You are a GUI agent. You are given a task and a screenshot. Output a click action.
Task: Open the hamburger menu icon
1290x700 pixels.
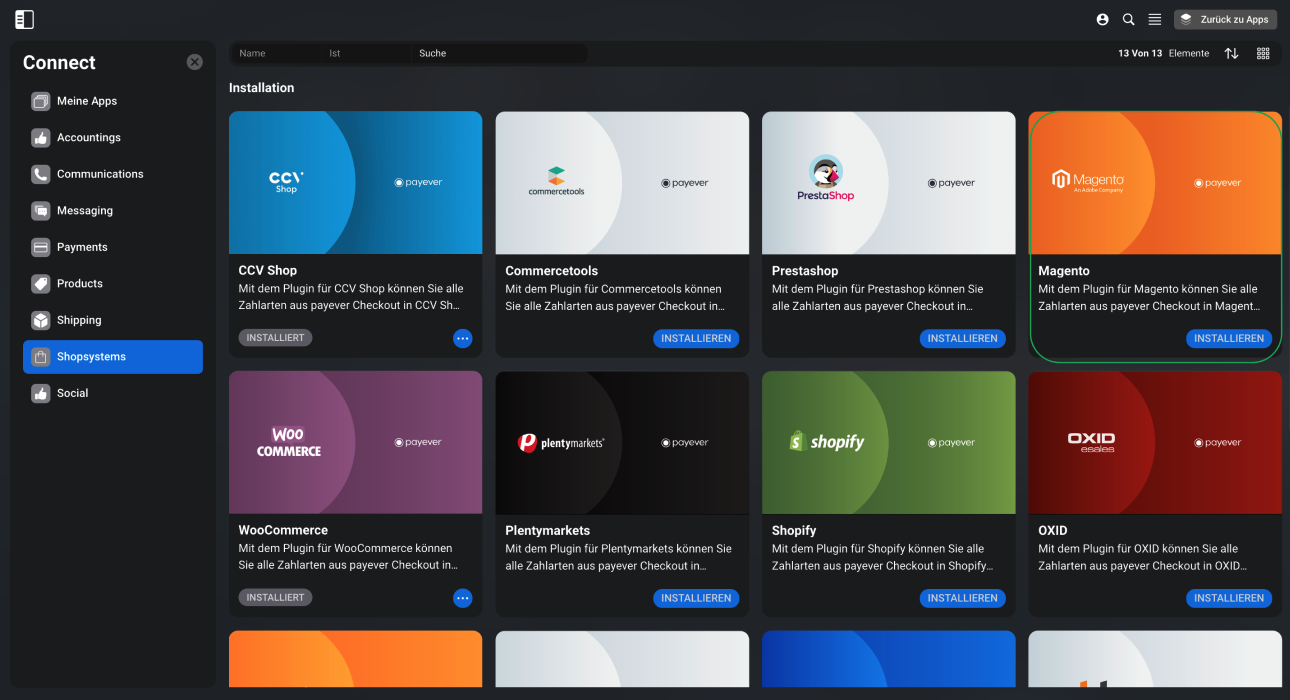pos(1154,19)
